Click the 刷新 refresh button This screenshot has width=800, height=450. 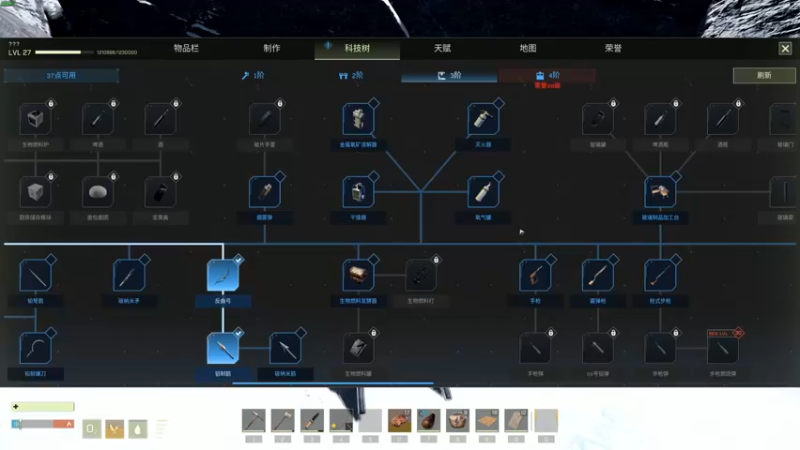(764, 76)
